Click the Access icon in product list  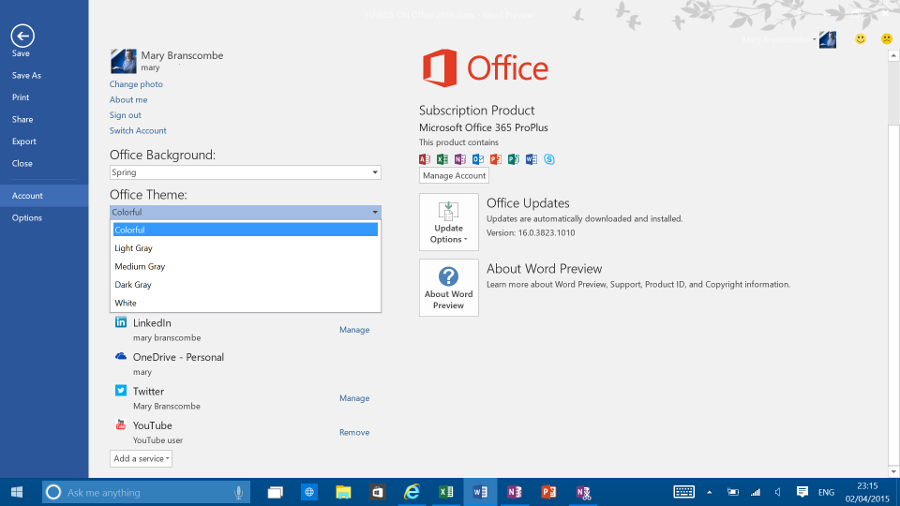point(425,159)
